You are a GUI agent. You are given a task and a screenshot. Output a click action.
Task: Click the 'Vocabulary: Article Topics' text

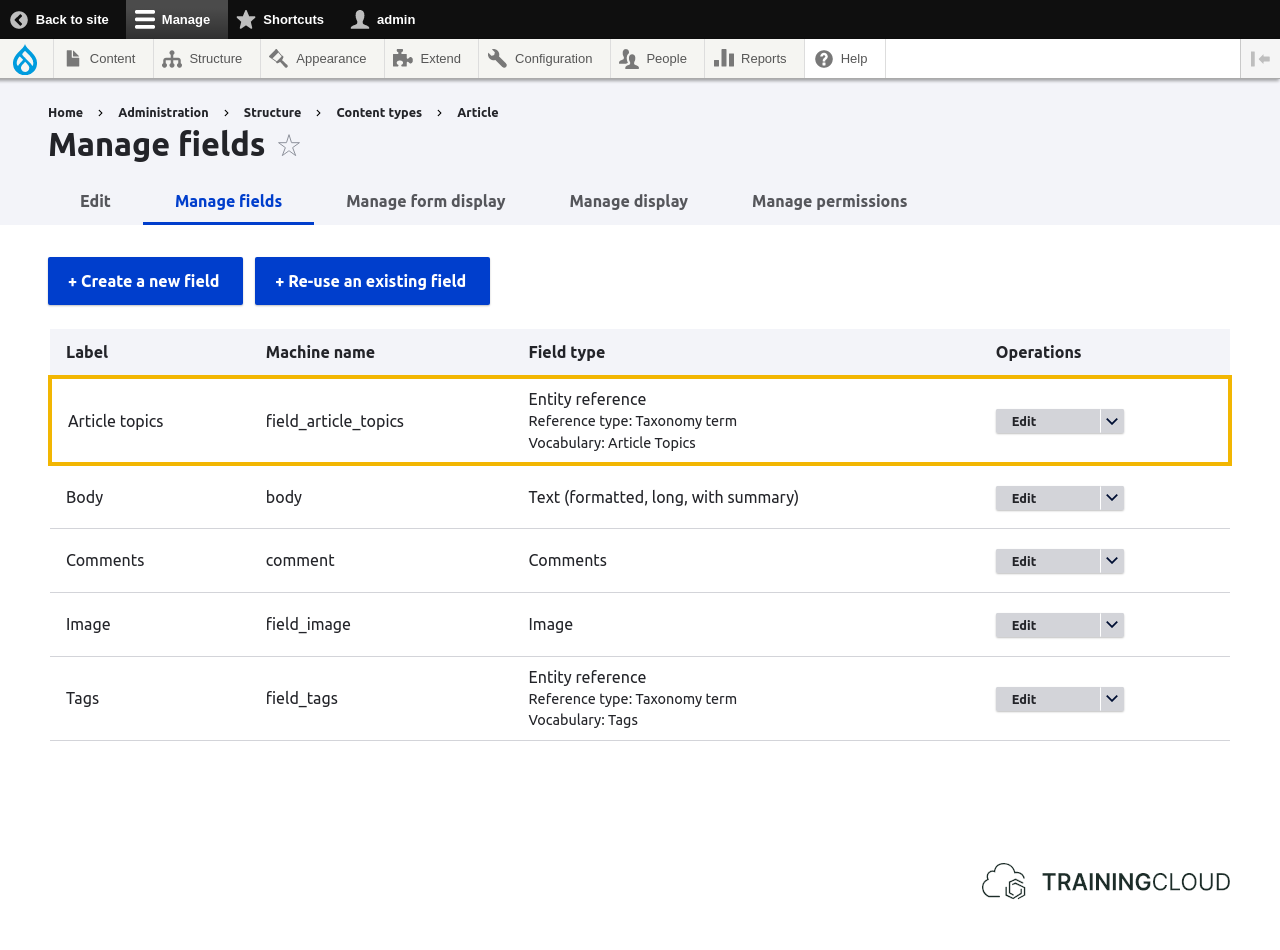tap(612, 443)
